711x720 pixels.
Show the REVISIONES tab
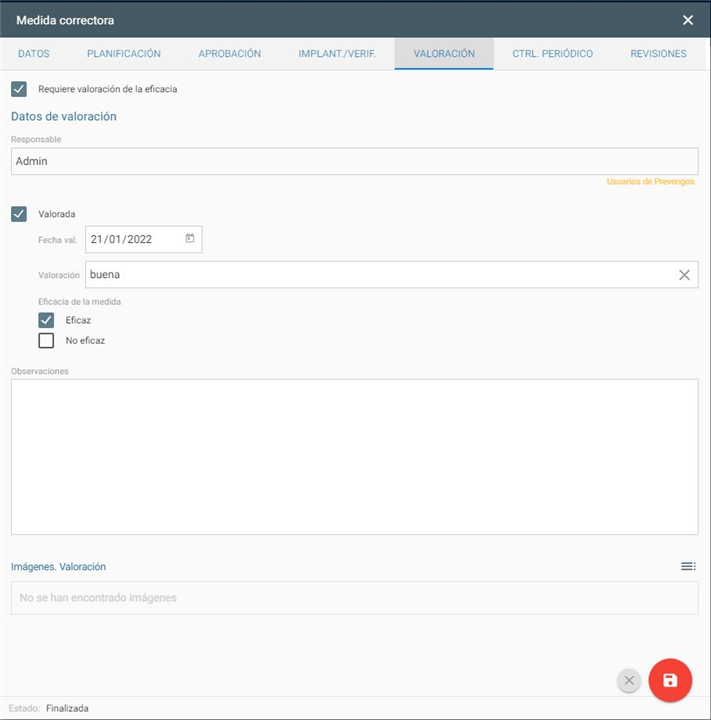658,54
